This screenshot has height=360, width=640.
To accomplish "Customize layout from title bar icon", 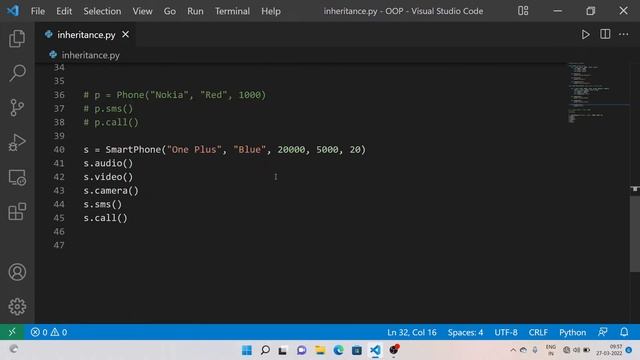I will [523, 11].
